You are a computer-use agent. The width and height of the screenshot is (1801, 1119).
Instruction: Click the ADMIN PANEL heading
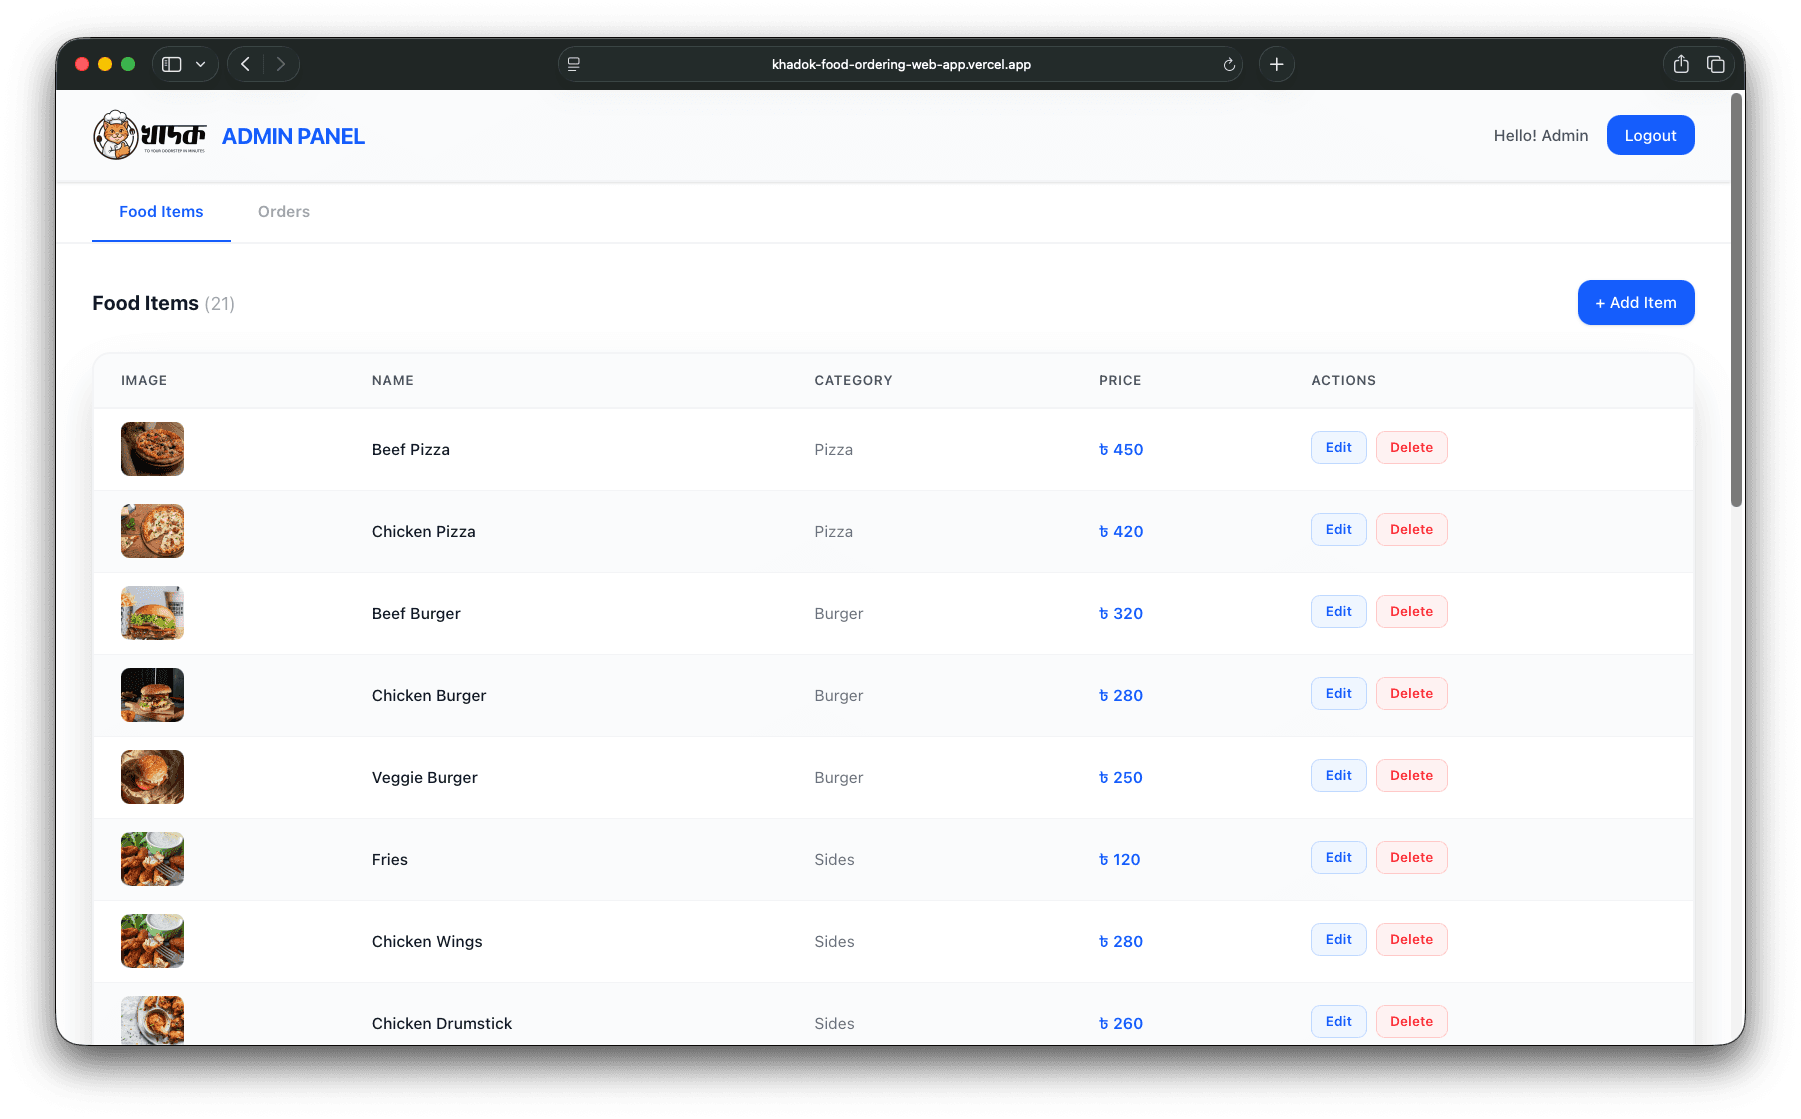click(x=293, y=136)
